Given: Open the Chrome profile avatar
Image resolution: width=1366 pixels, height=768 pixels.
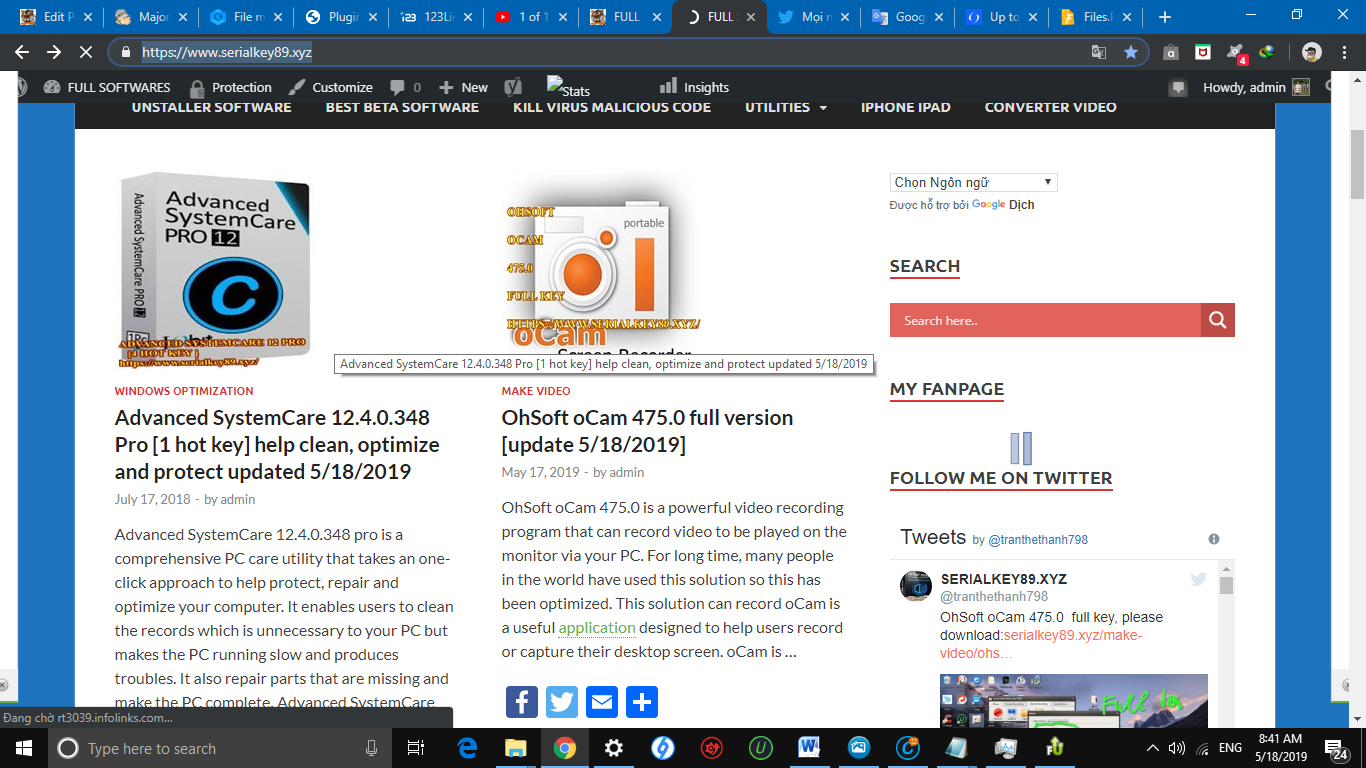Looking at the screenshot, I should pos(1312,52).
